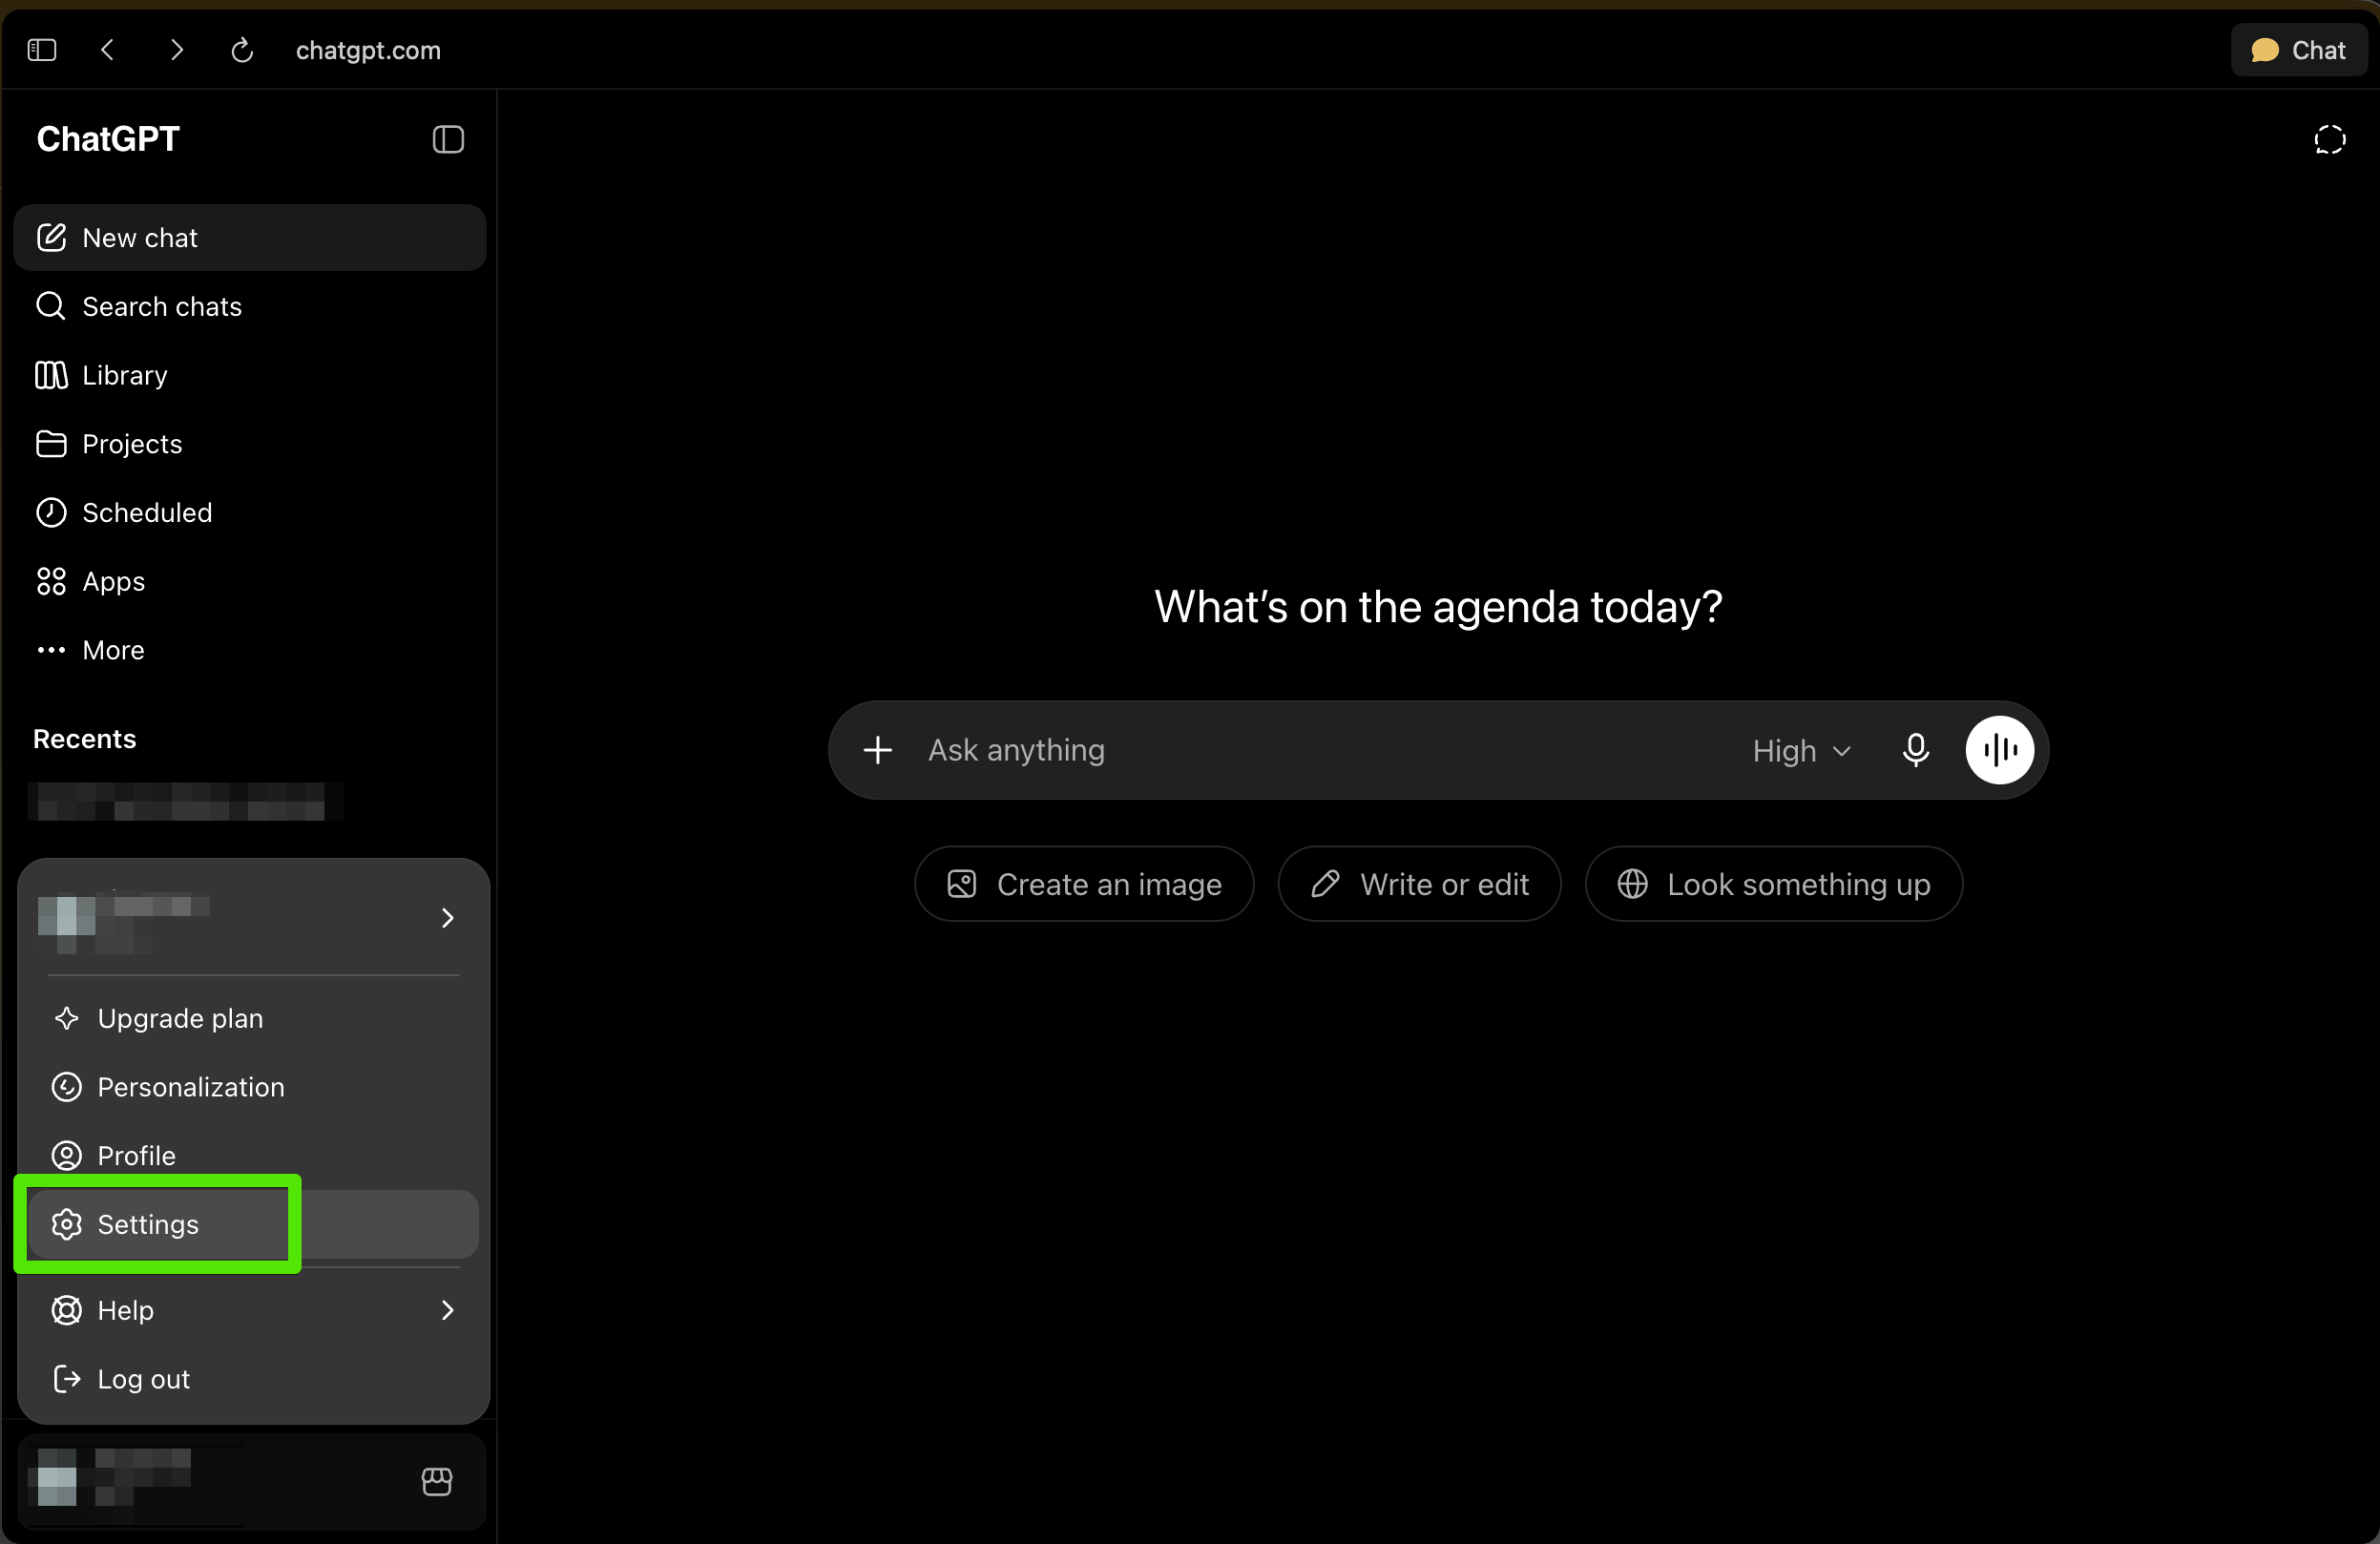Screen dimensions: 2380x1544
Task: Open the Chat button in top-right corner
Action: coord(2298,50)
